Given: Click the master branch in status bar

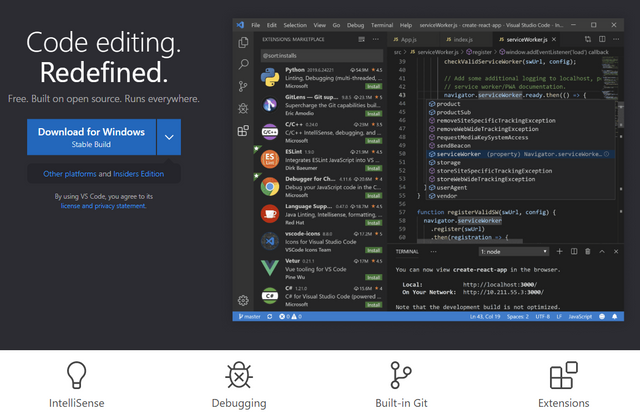Looking at the screenshot, I should pos(249,317).
